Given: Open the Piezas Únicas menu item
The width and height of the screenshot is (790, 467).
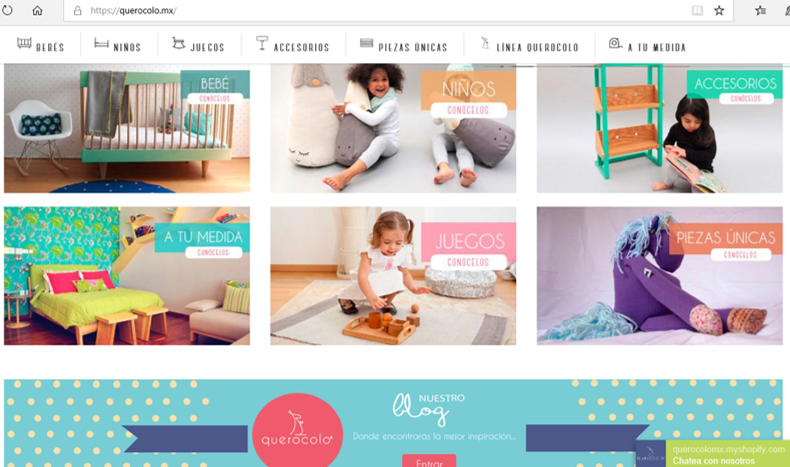Looking at the screenshot, I should click(x=413, y=47).
